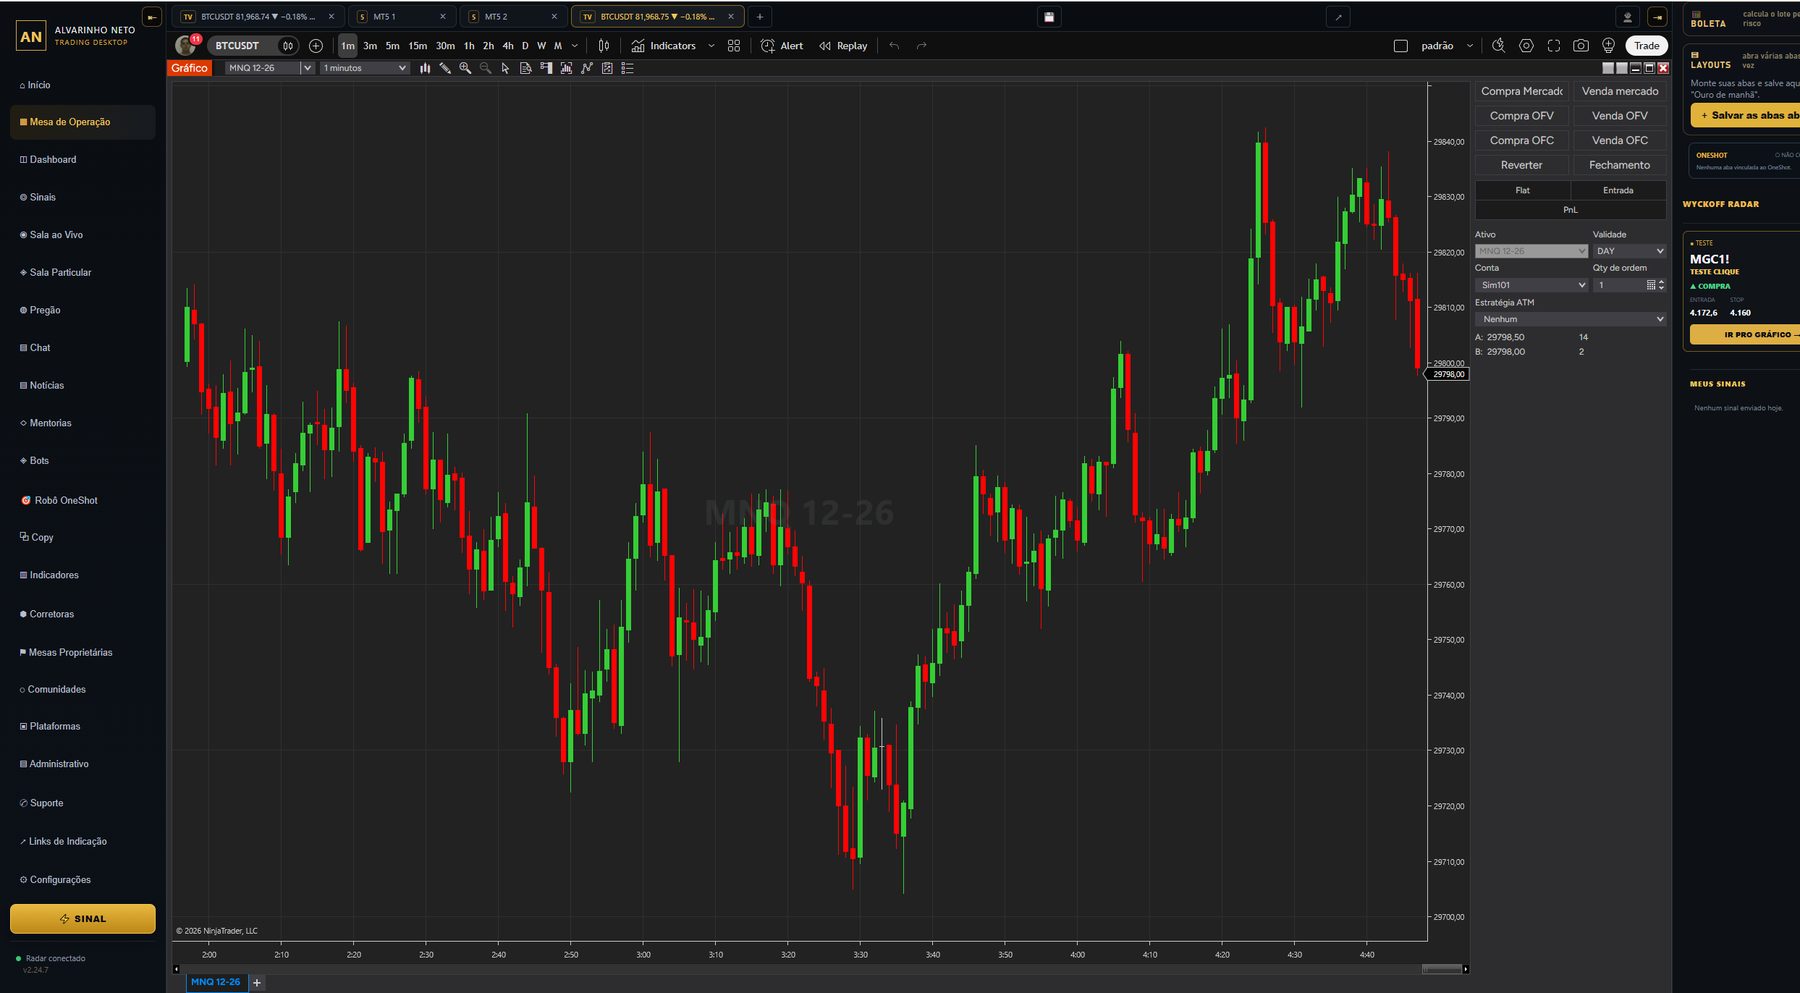Screen dimensions: 1800x993
Task: Enter fullscreen mode for the chart
Action: (1553, 46)
